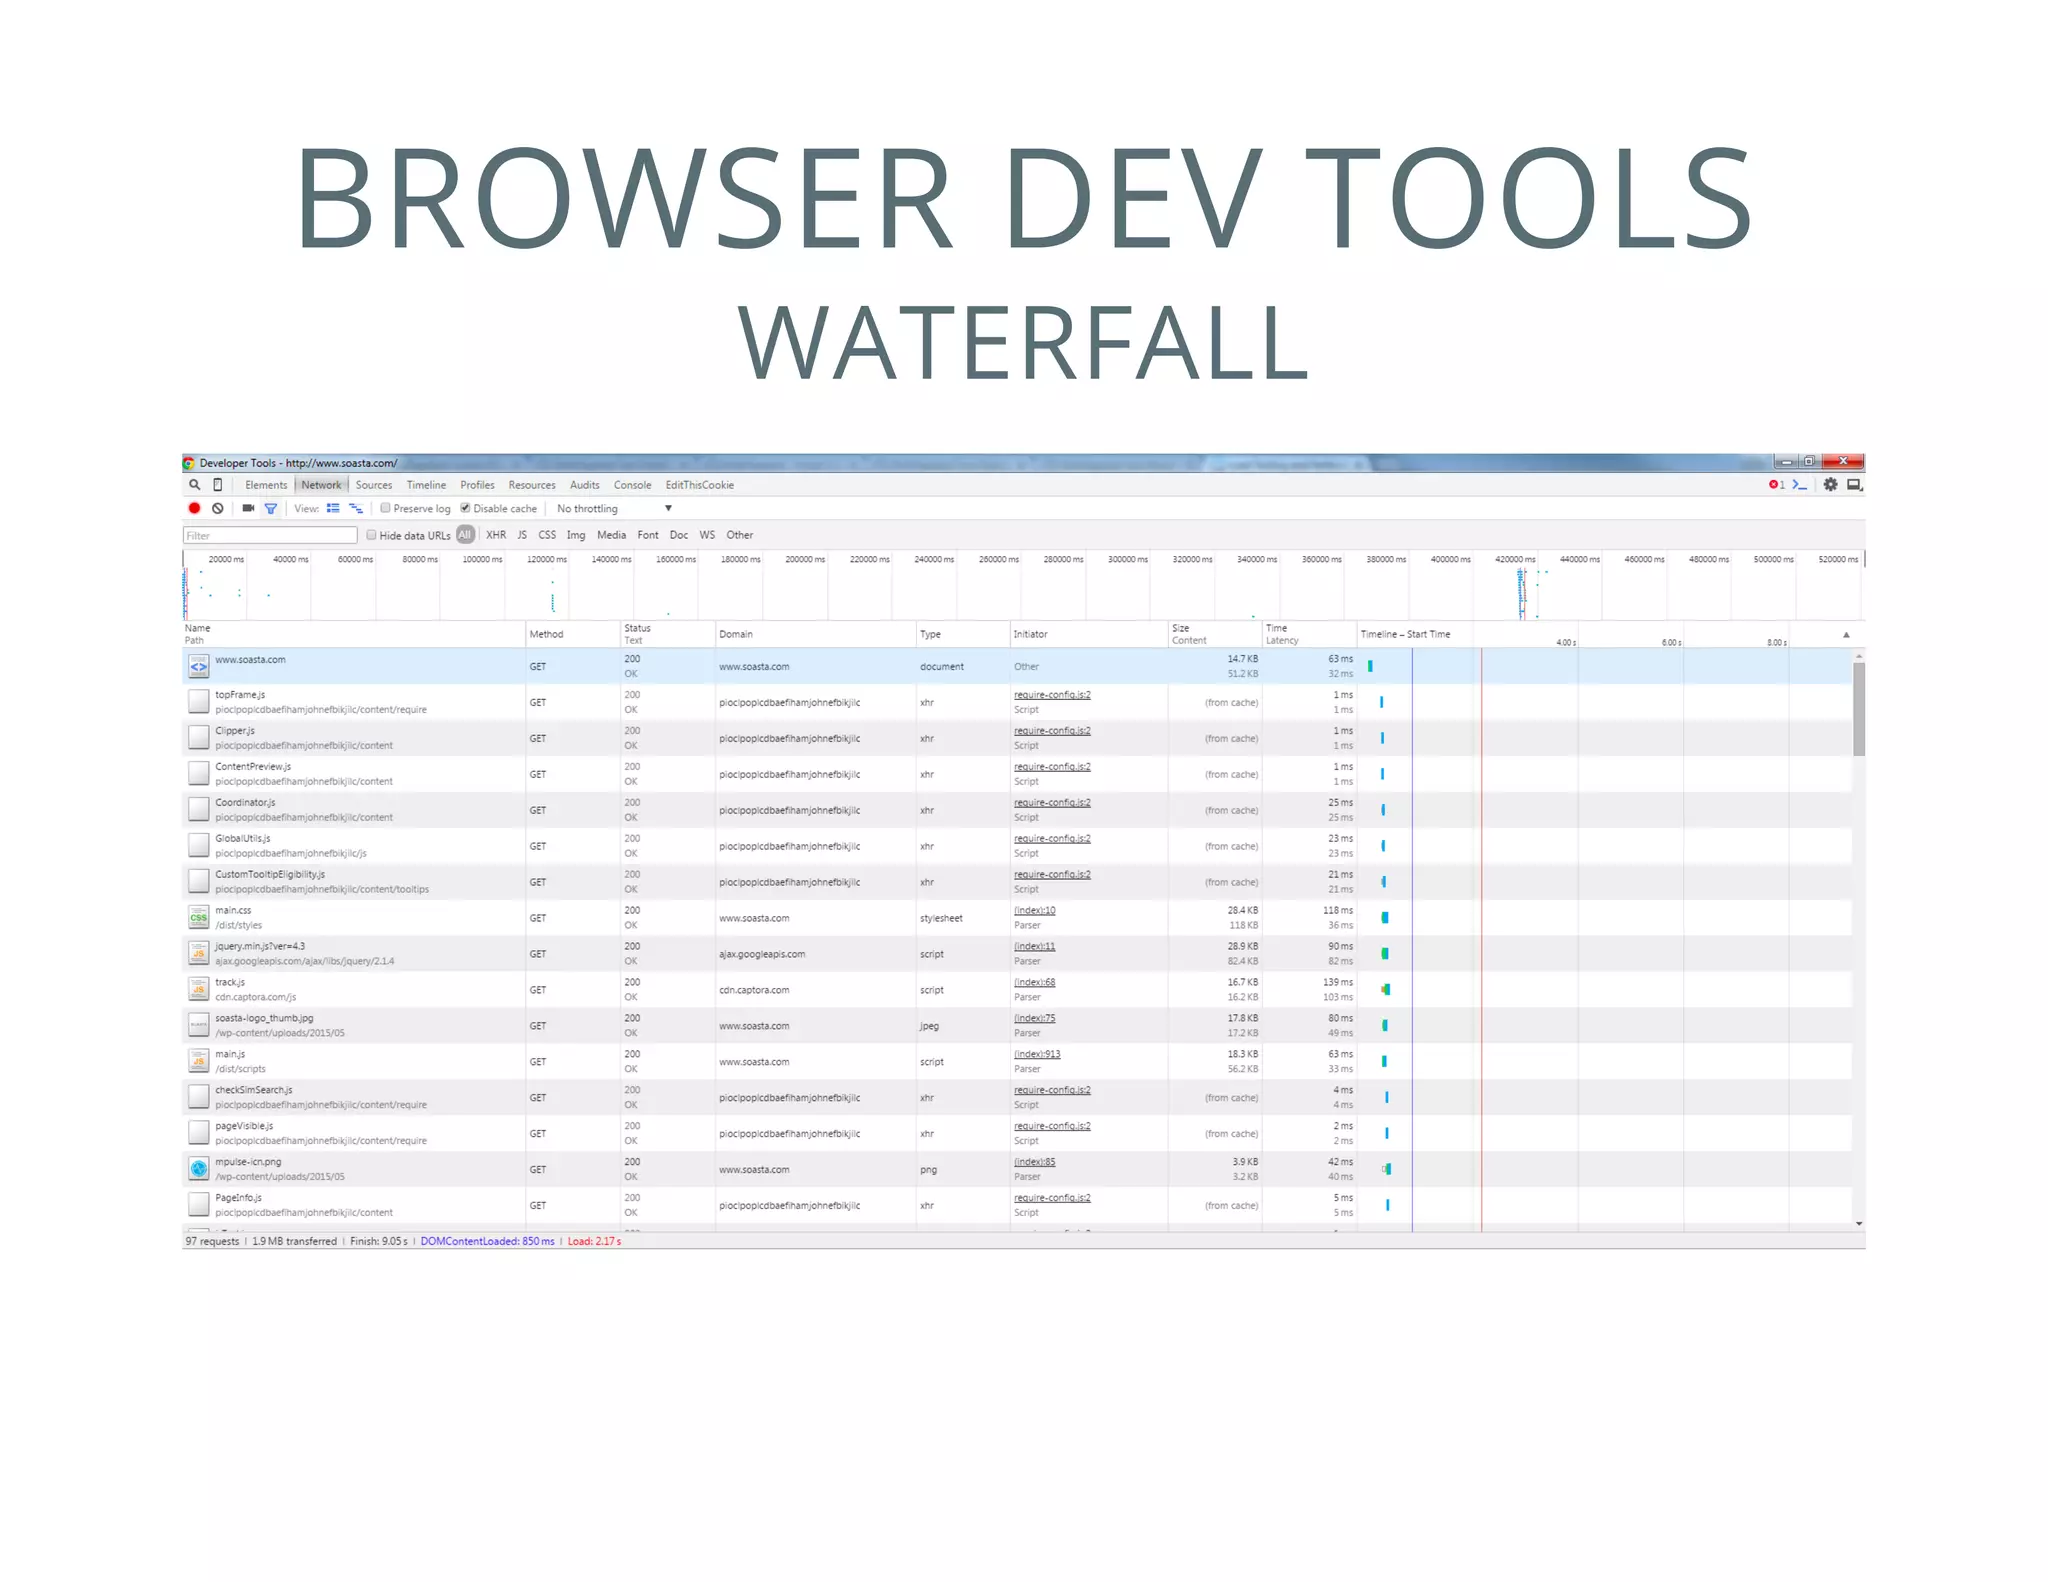
Task: Open DevTools settings gear
Action: pyautogui.click(x=1830, y=485)
